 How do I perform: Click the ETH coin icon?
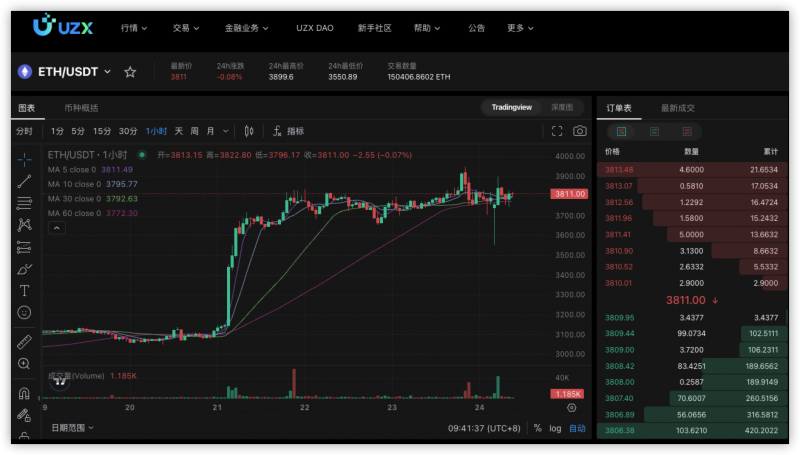tap(24, 72)
